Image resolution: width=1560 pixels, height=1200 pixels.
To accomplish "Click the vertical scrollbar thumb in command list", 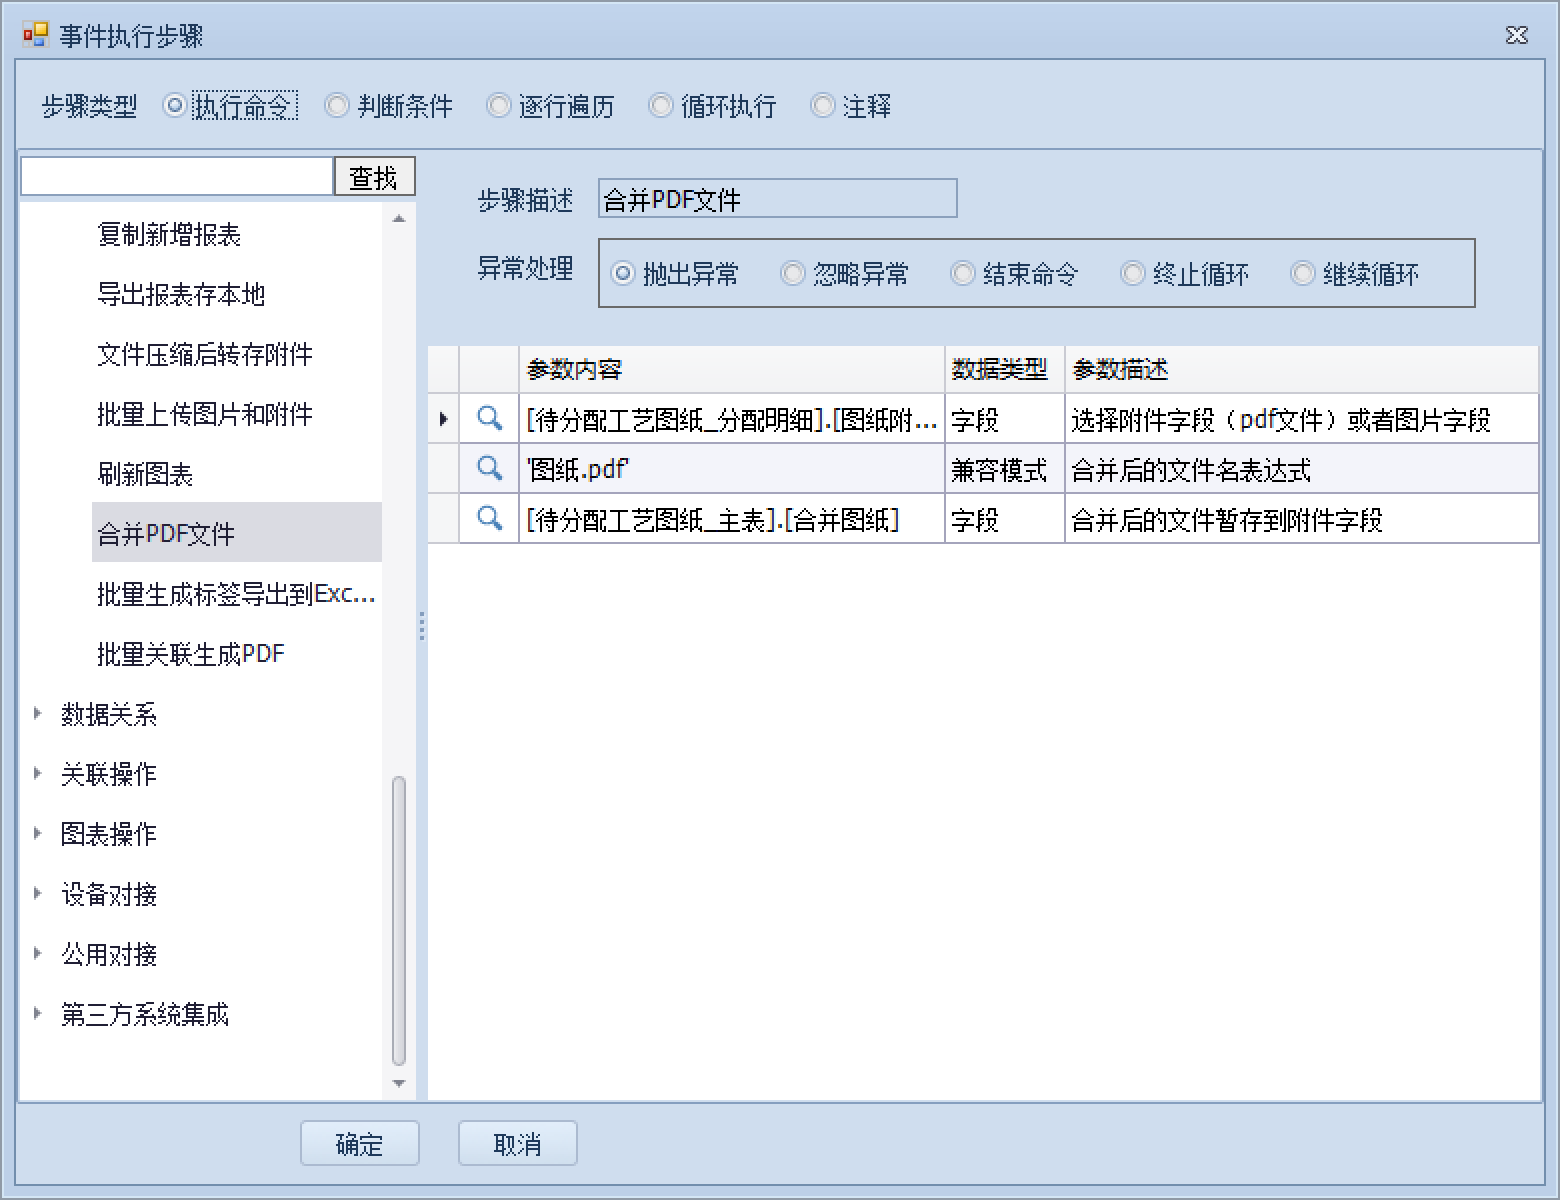I will [399, 920].
